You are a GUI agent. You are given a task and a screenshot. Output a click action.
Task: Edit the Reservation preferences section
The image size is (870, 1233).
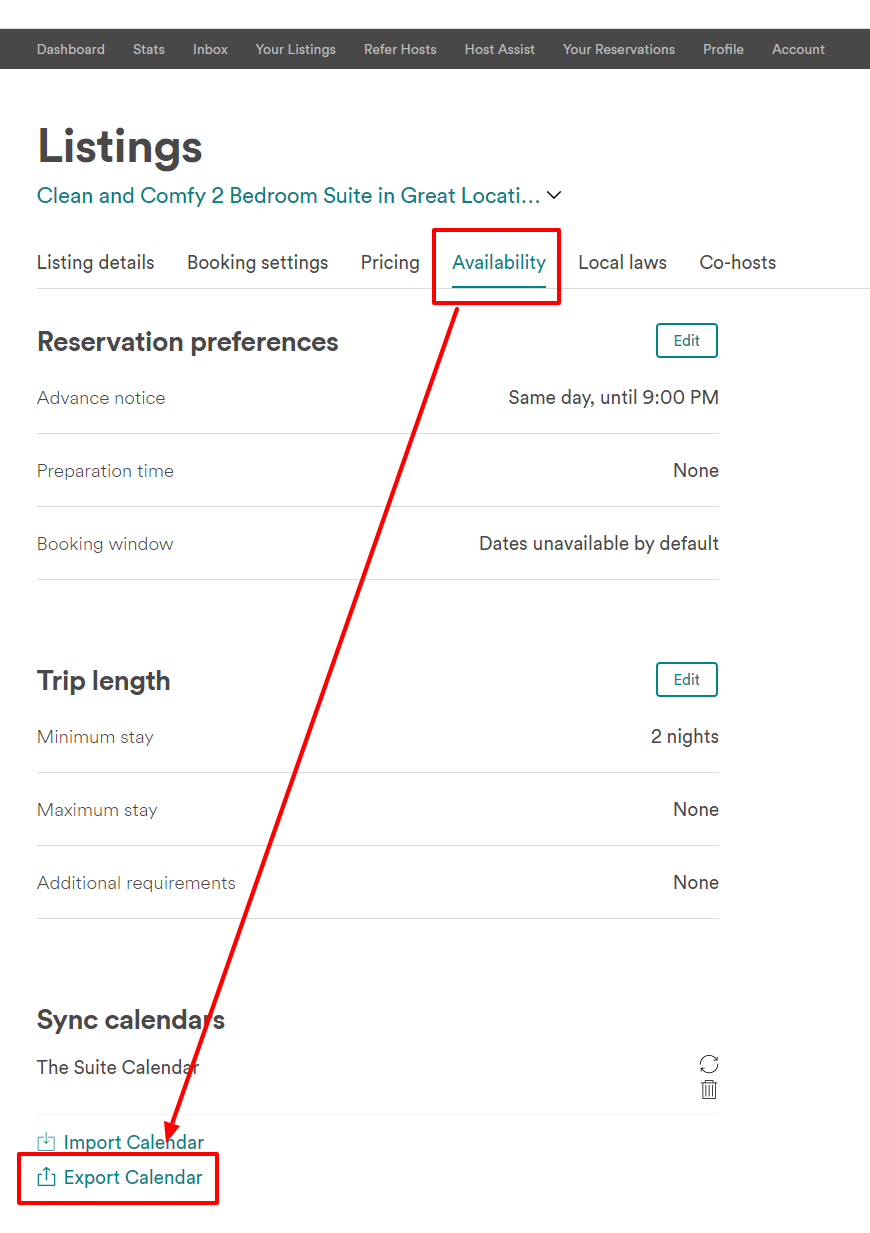[x=686, y=341]
